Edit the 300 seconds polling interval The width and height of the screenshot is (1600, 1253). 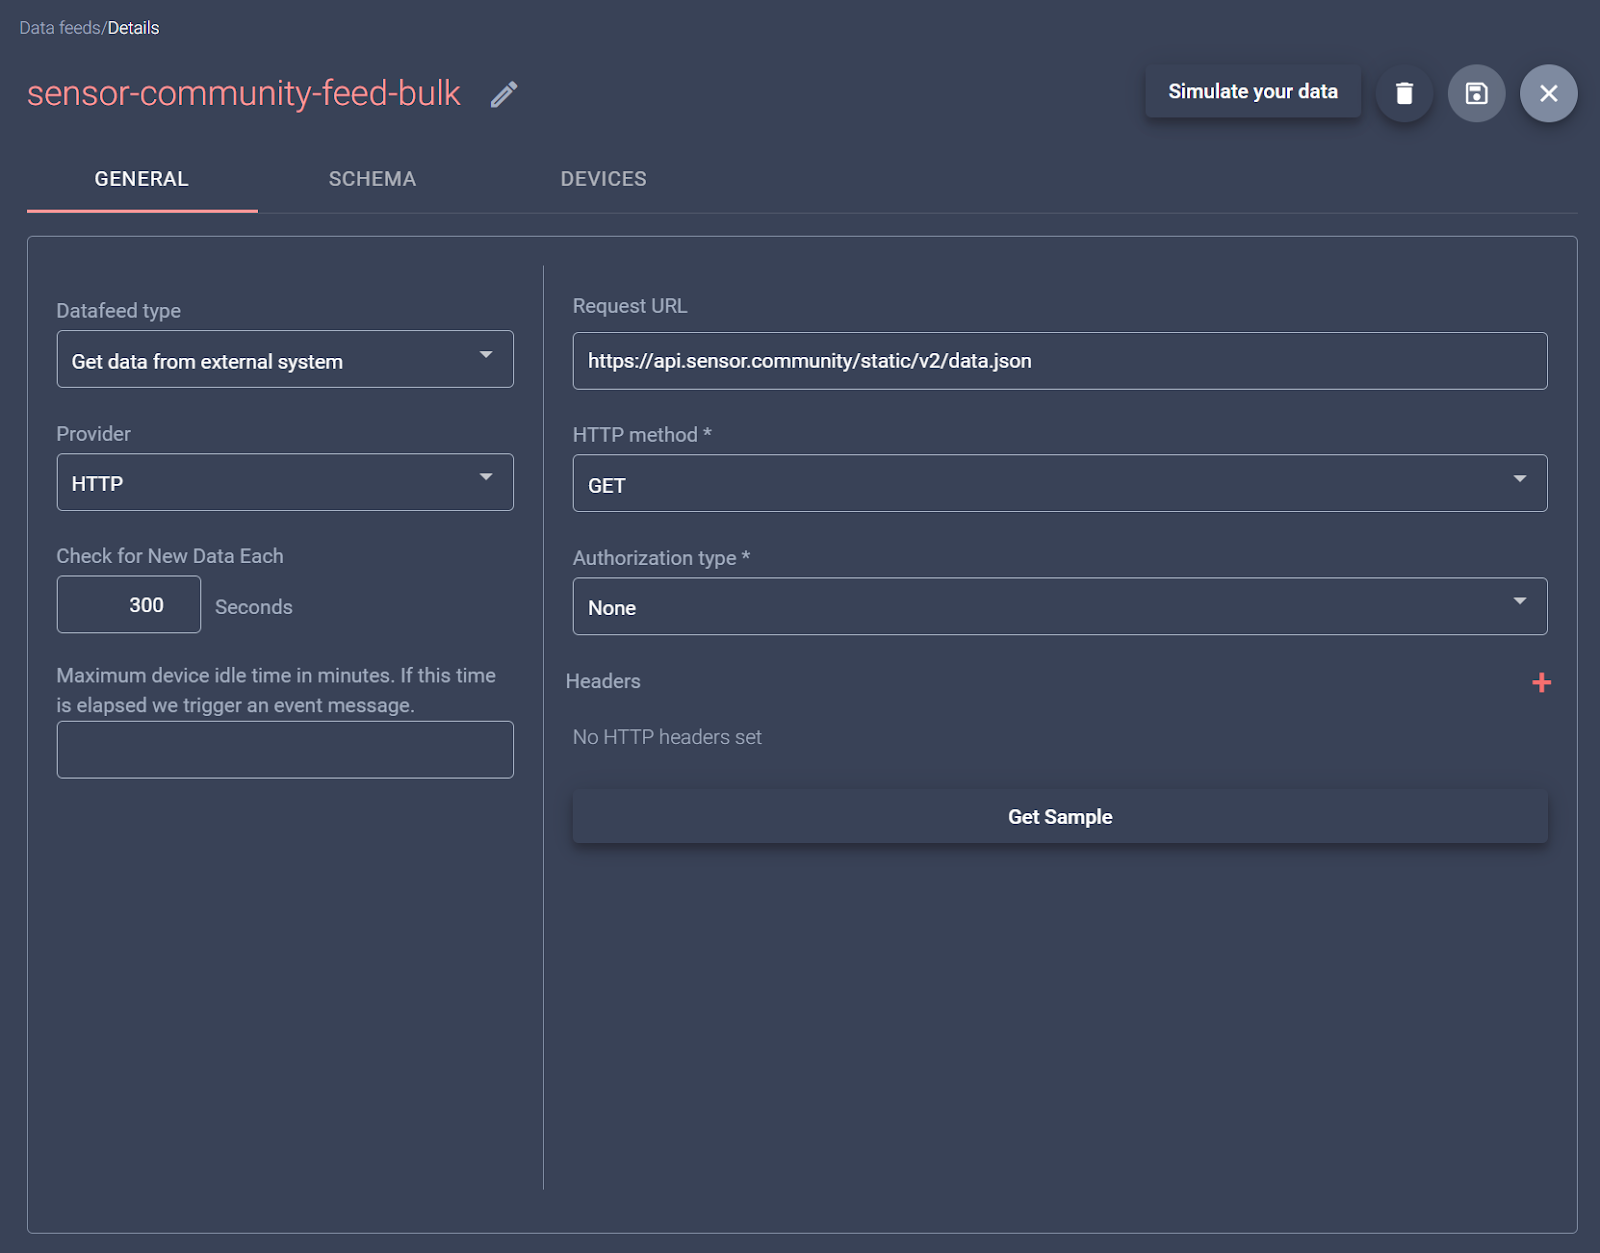click(x=128, y=604)
